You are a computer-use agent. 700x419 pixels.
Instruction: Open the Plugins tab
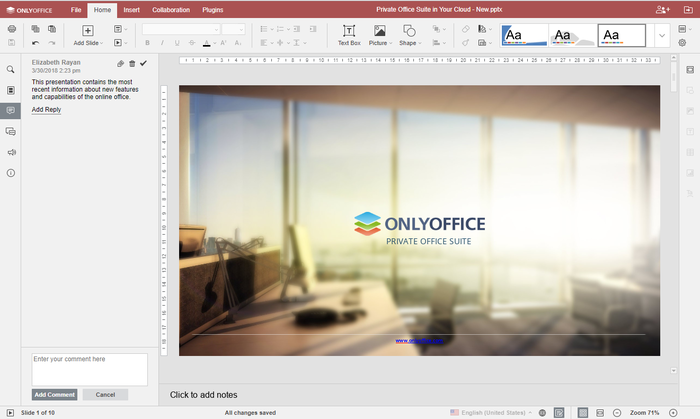212,10
